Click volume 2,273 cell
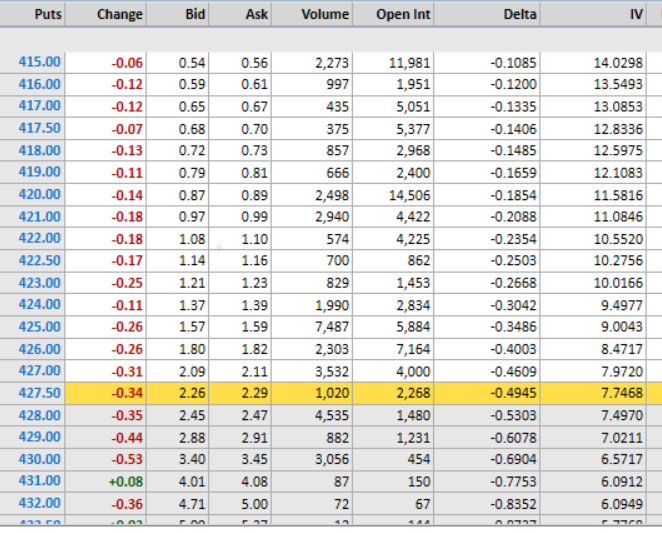Viewport: 662px width, 533px height. 332,63
